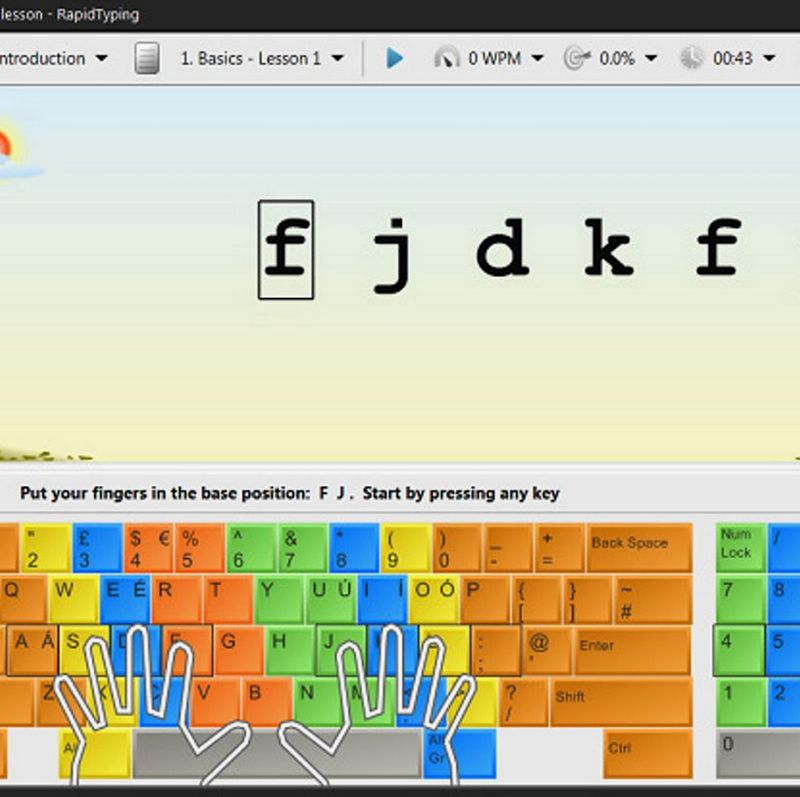The width and height of the screenshot is (800, 797).
Task: Click the clock timer icon
Action: 691,58
